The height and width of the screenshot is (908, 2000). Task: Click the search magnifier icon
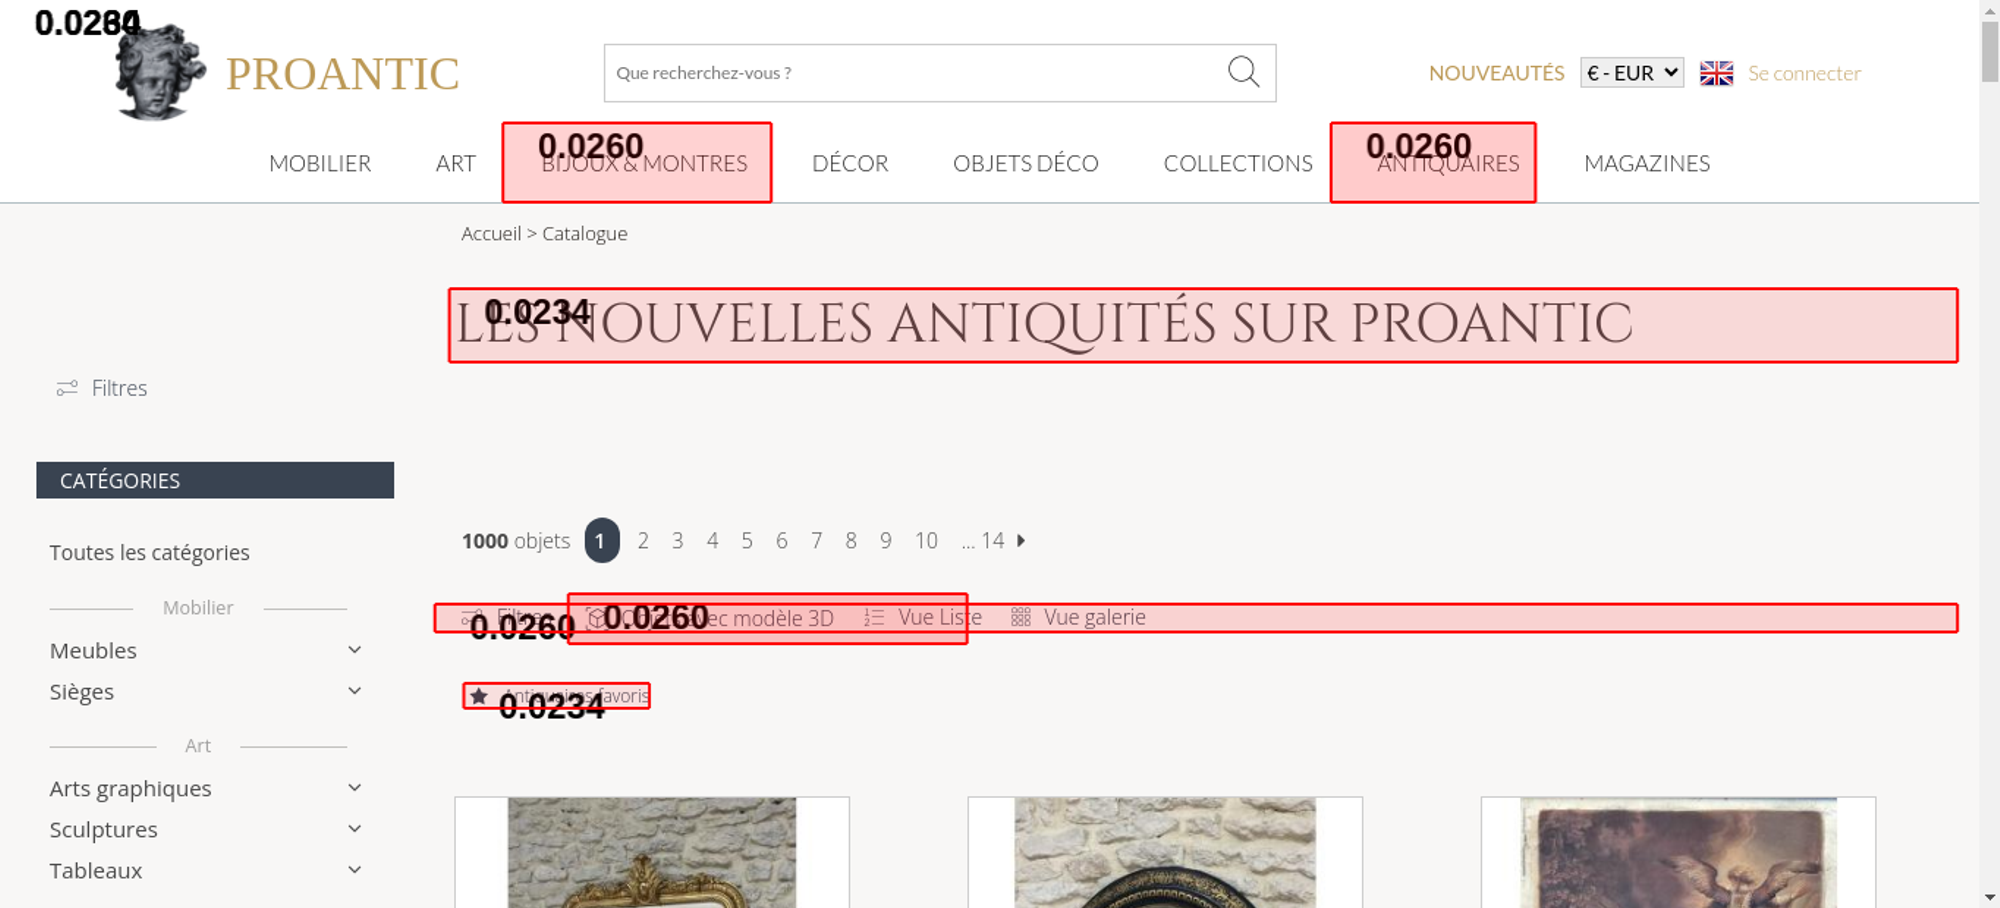pos(1243,72)
